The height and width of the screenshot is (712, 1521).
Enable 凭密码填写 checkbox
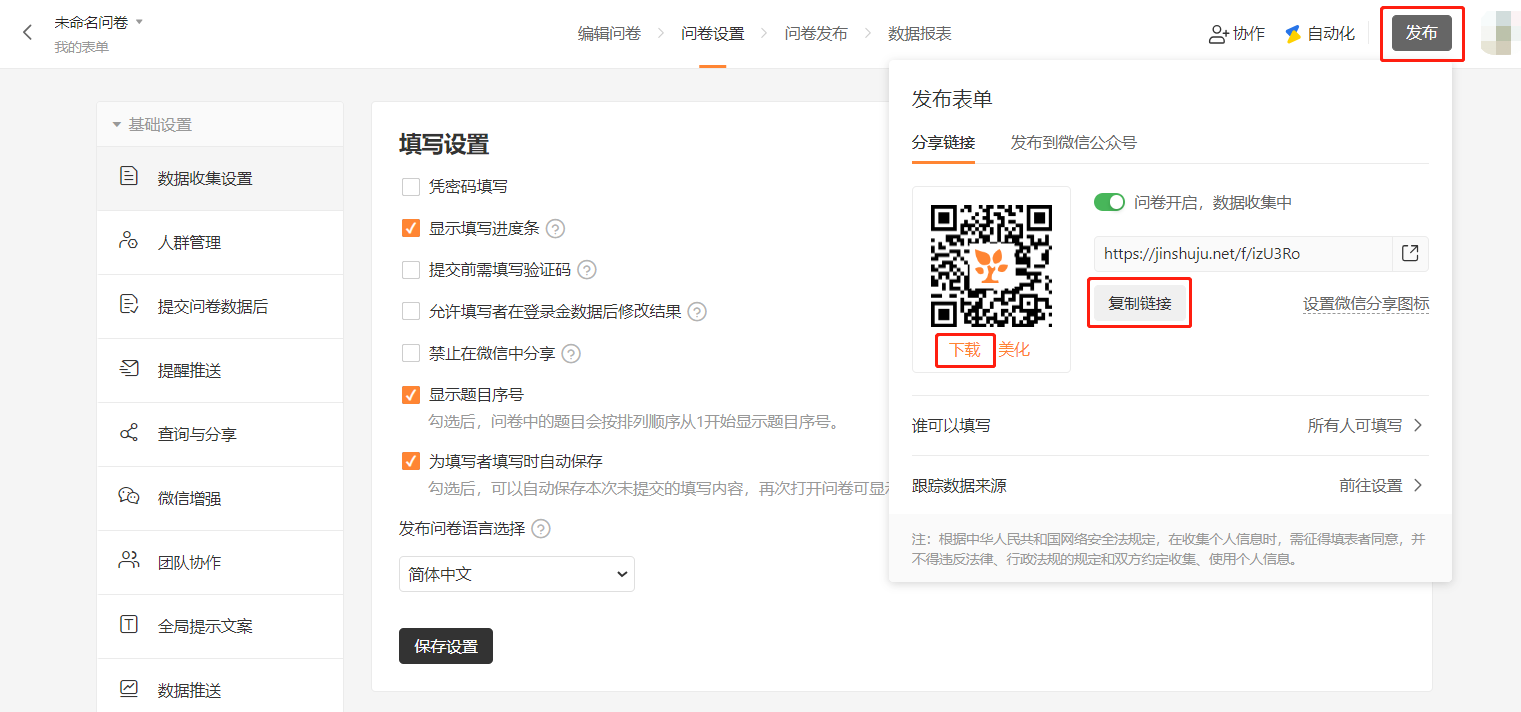[x=410, y=186]
